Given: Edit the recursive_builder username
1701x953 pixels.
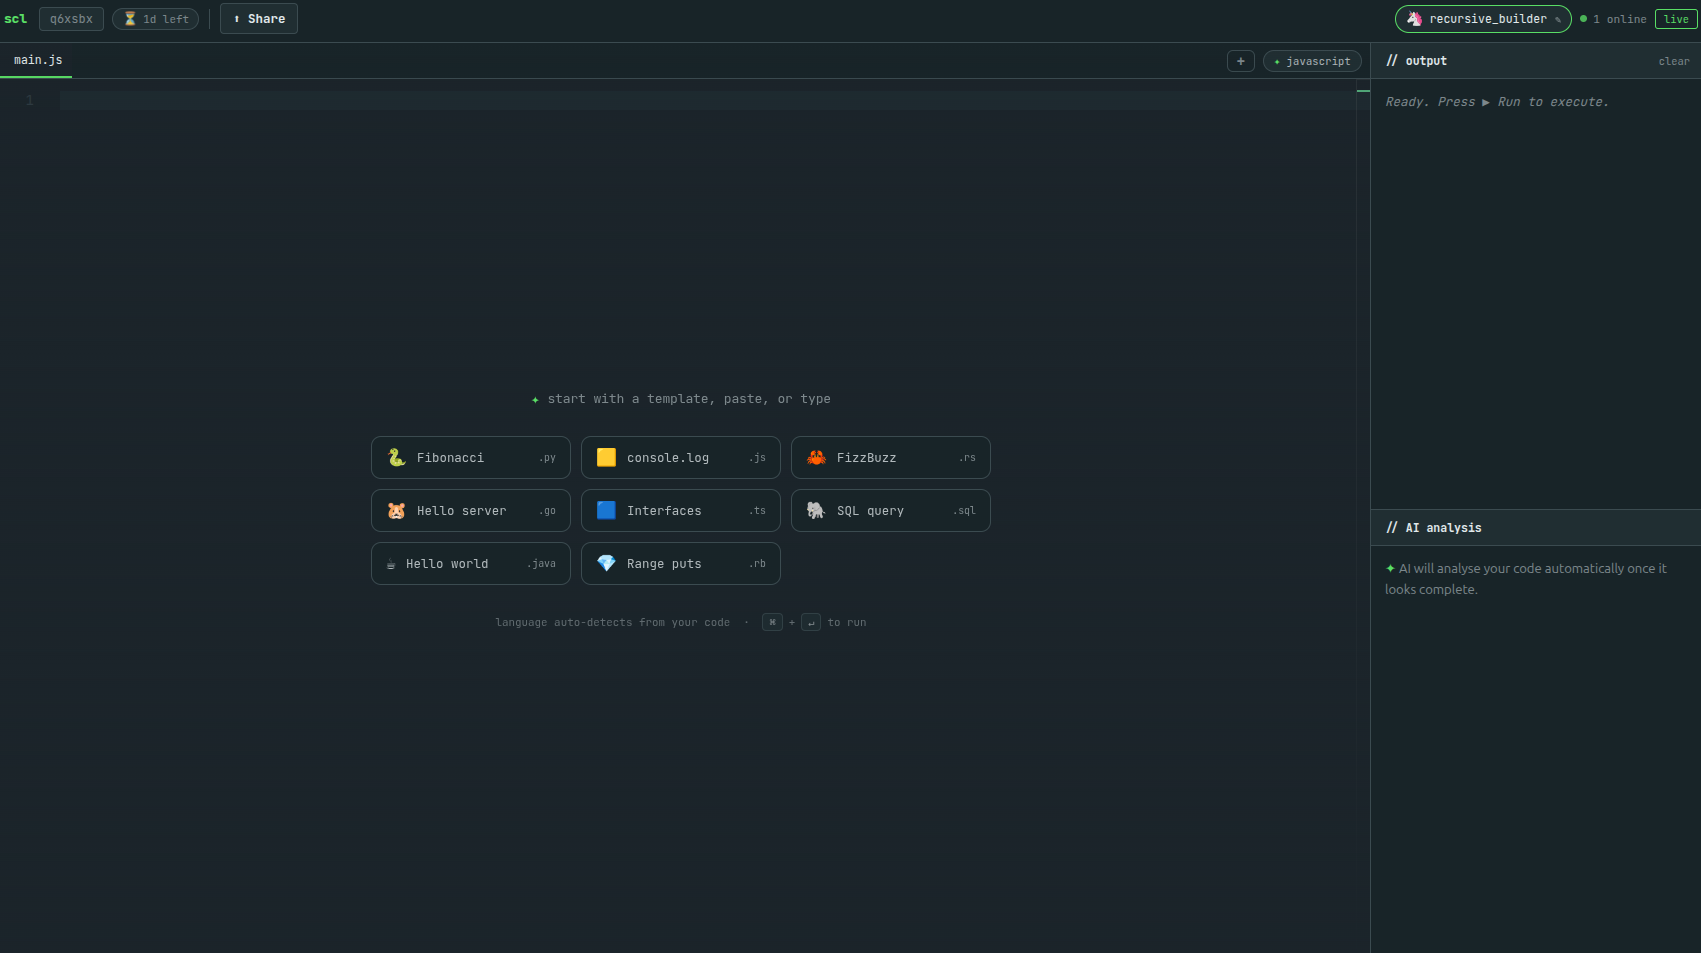Looking at the screenshot, I should click(1488, 19).
